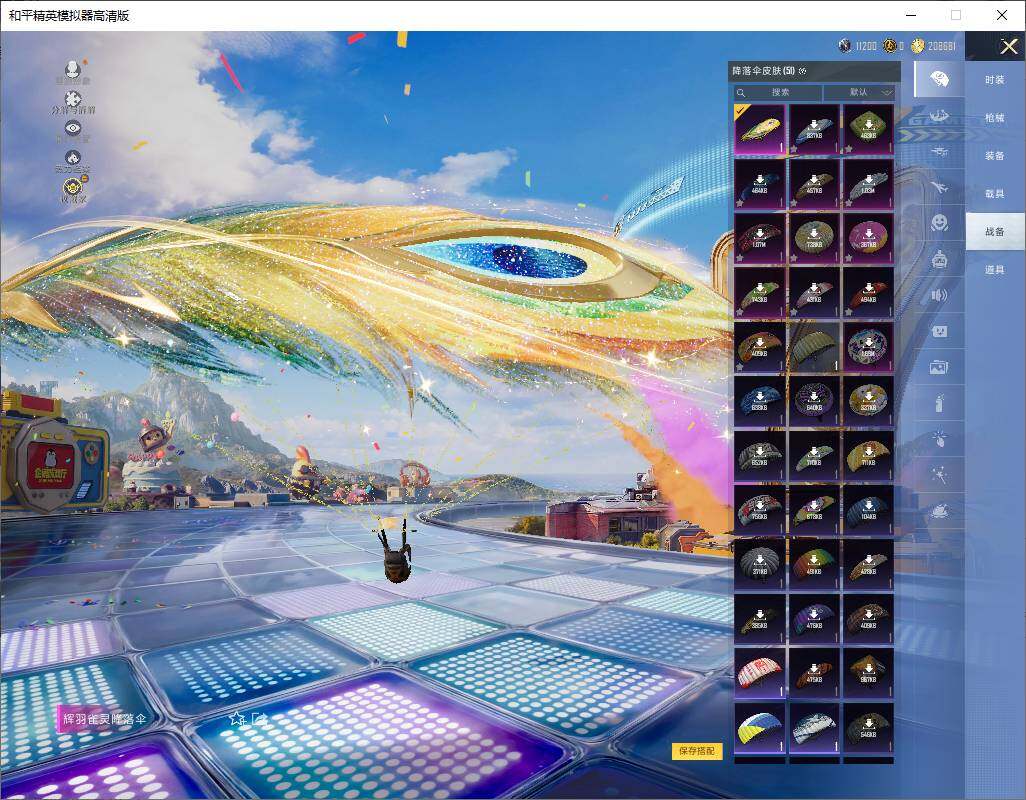Open the robot head category icon
This screenshot has height=800, width=1026.
click(939, 260)
